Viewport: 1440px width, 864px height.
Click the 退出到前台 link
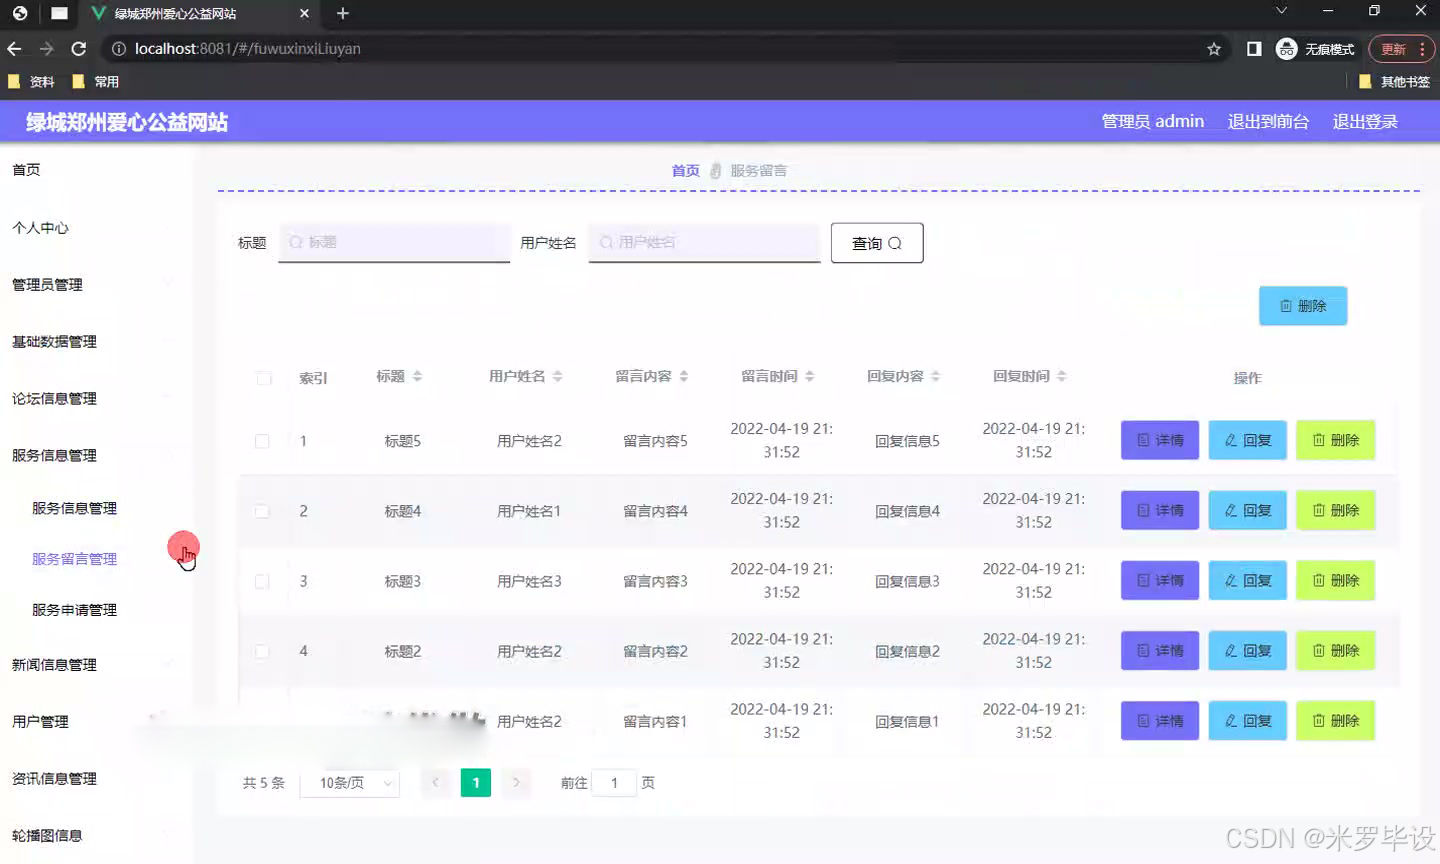click(1268, 121)
